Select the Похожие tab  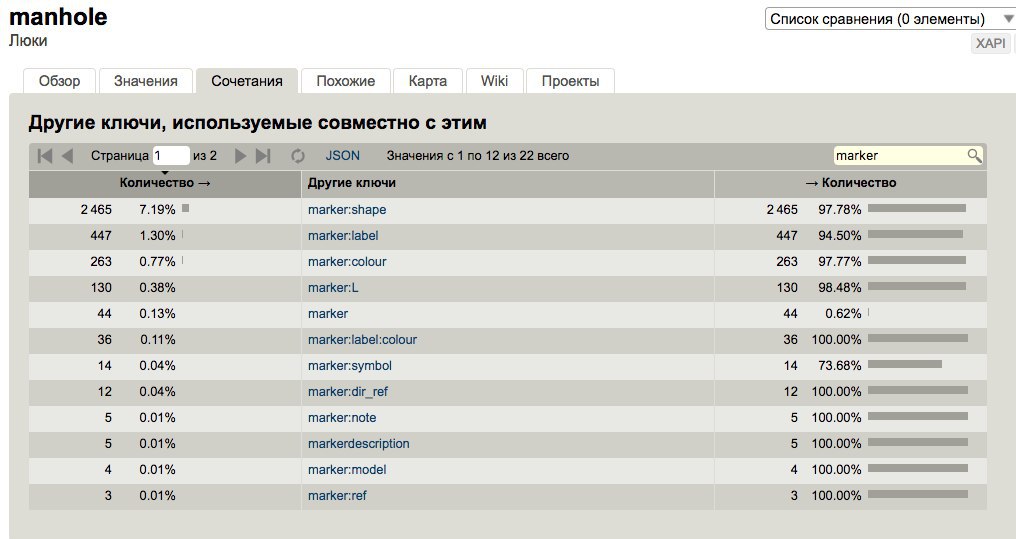click(x=346, y=81)
